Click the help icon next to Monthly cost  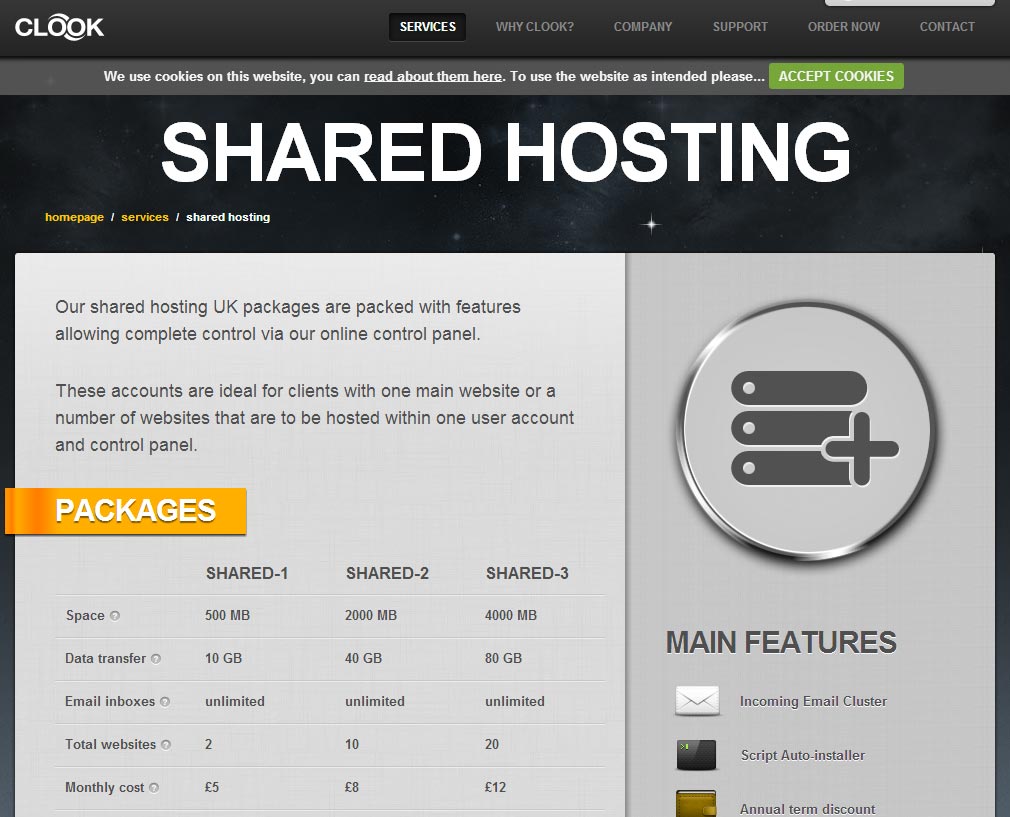click(x=154, y=787)
